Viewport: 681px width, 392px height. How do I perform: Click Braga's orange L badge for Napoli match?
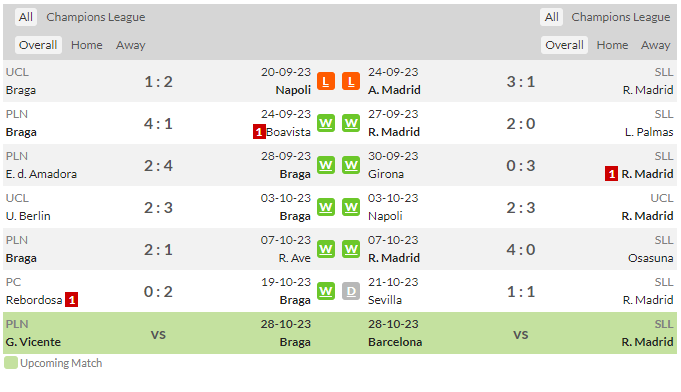click(x=326, y=81)
